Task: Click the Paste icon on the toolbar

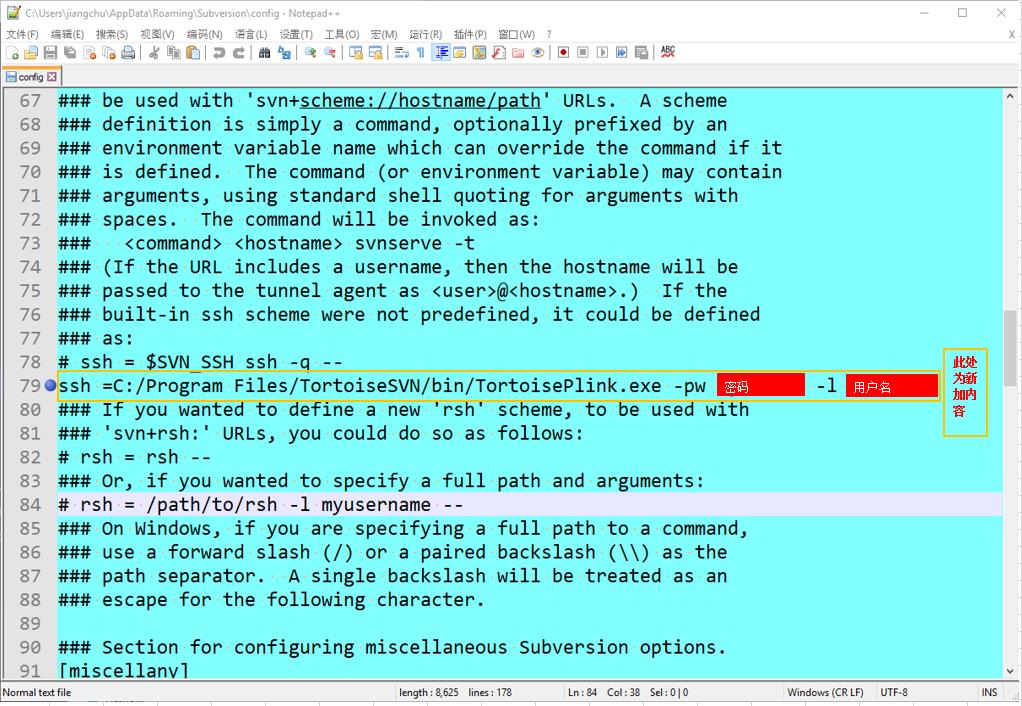Action: [x=192, y=52]
